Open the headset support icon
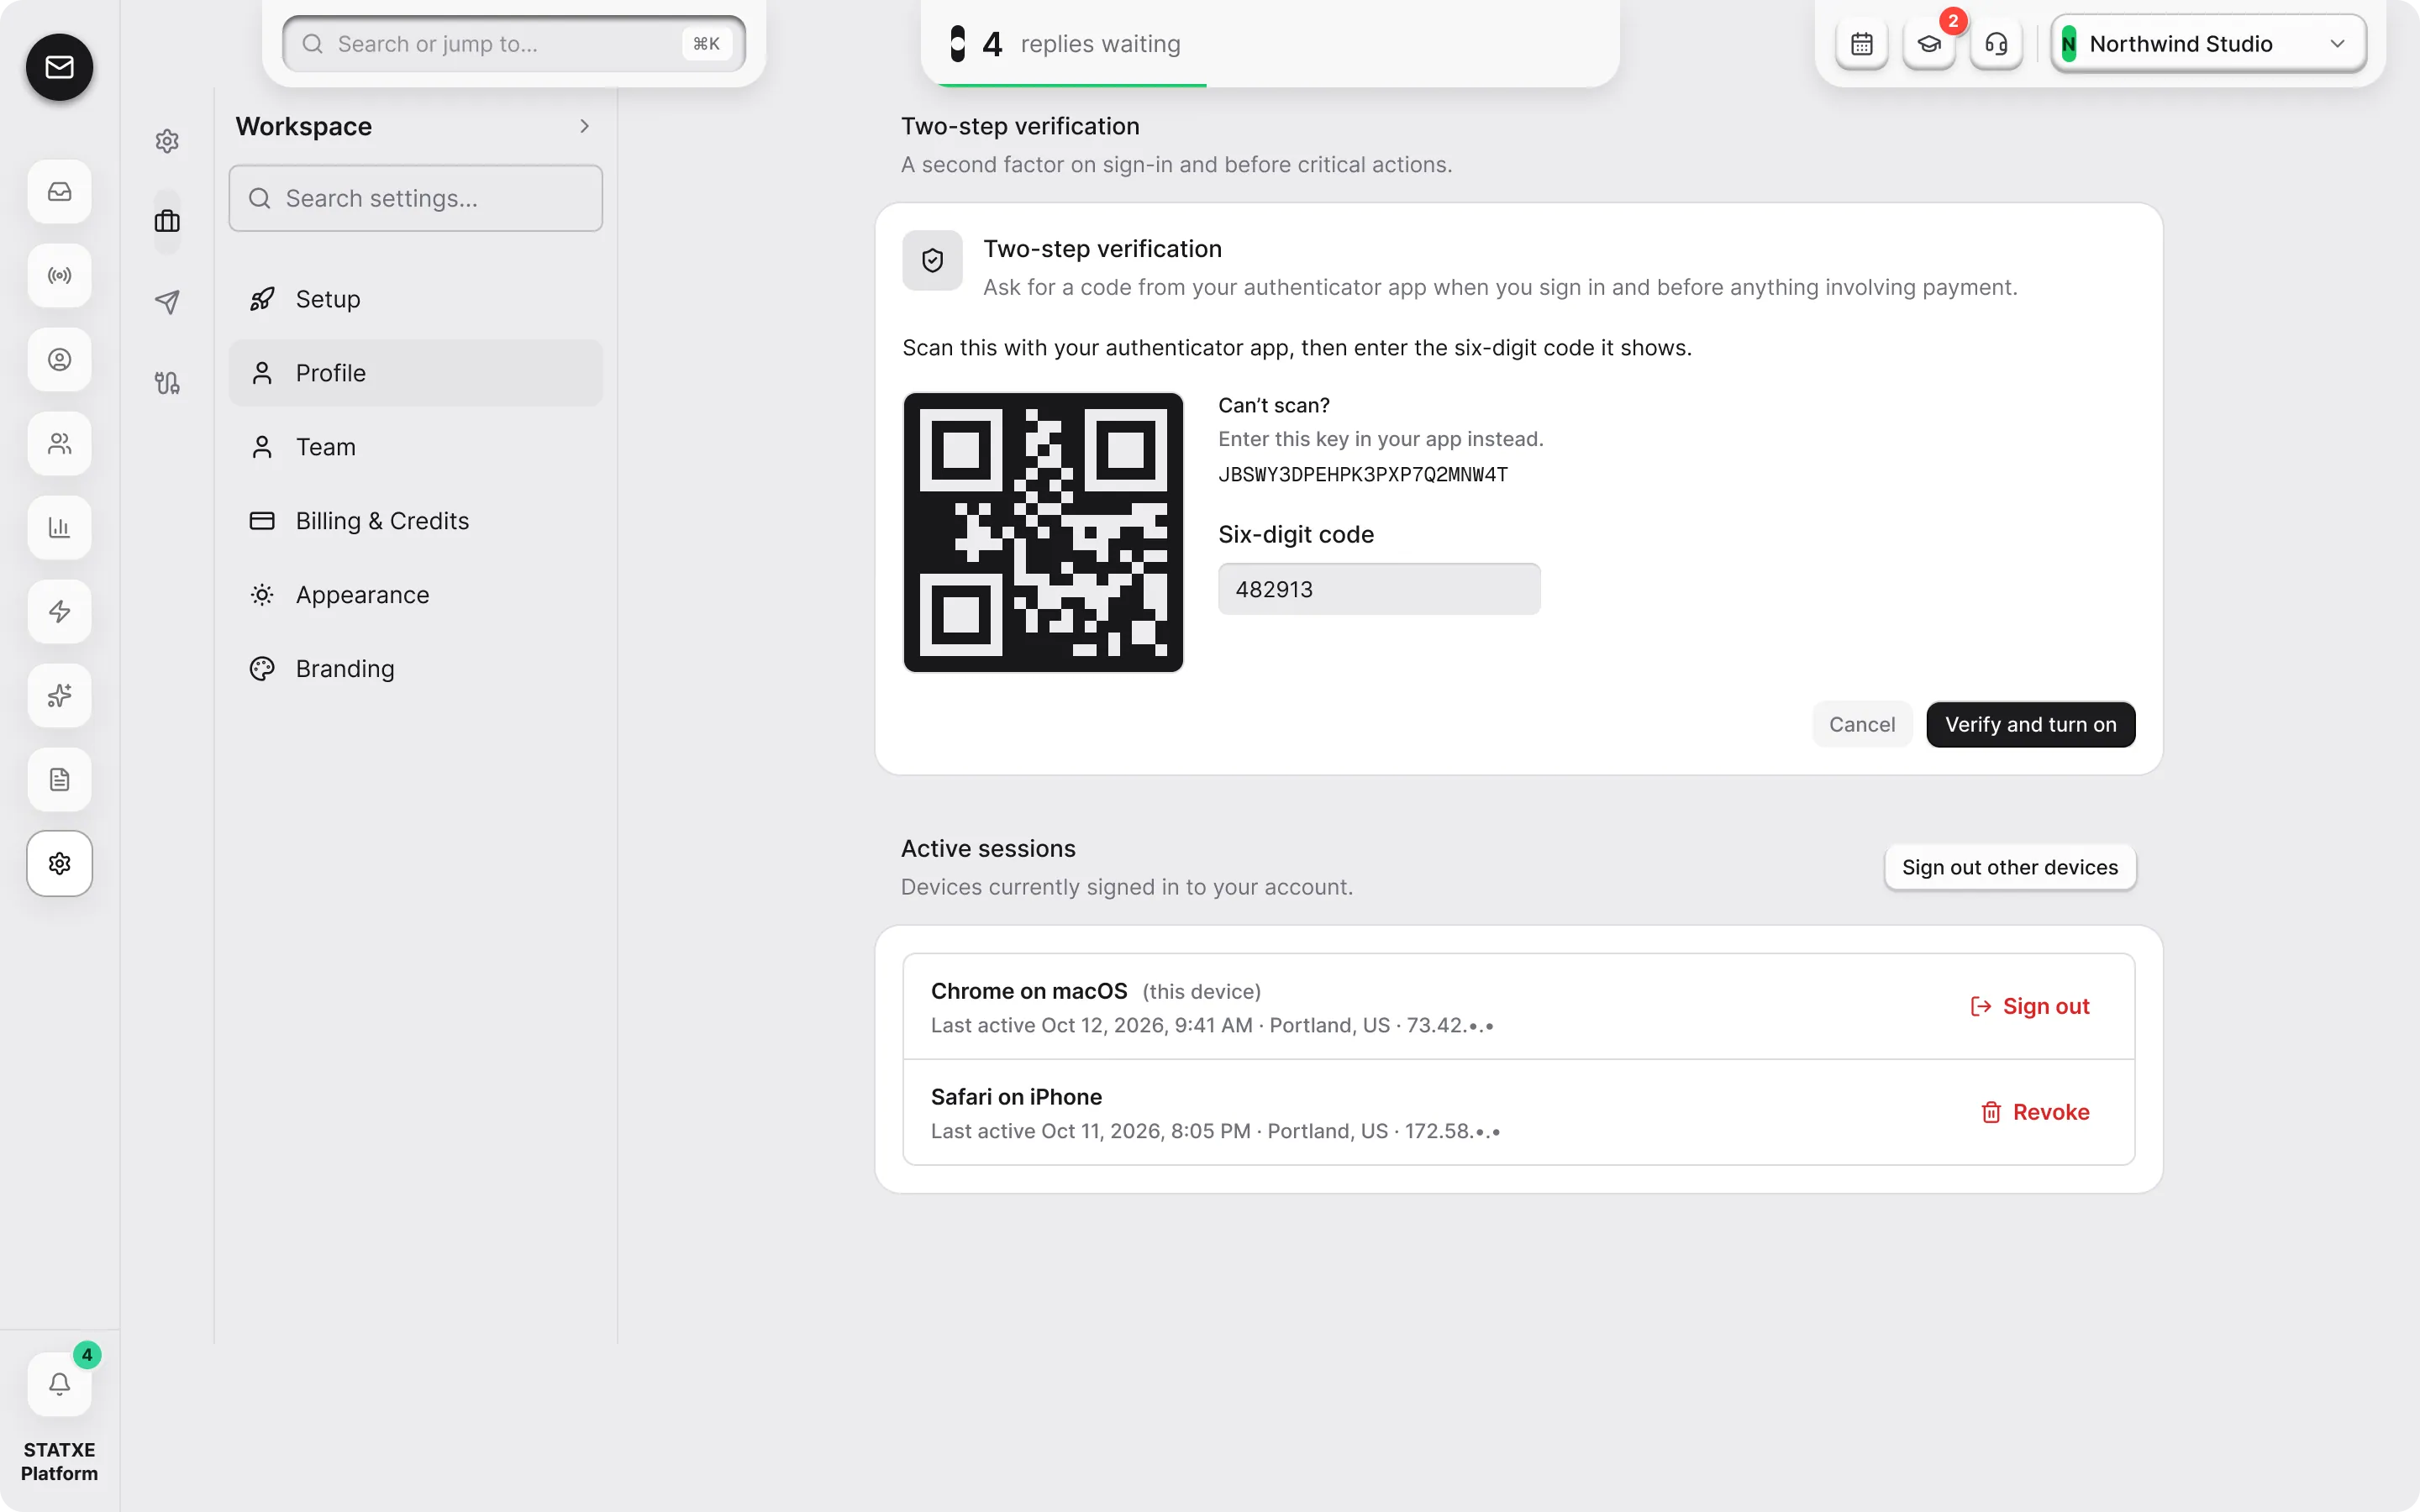Viewport: 2420px width, 1512px height. pos(1996,44)
